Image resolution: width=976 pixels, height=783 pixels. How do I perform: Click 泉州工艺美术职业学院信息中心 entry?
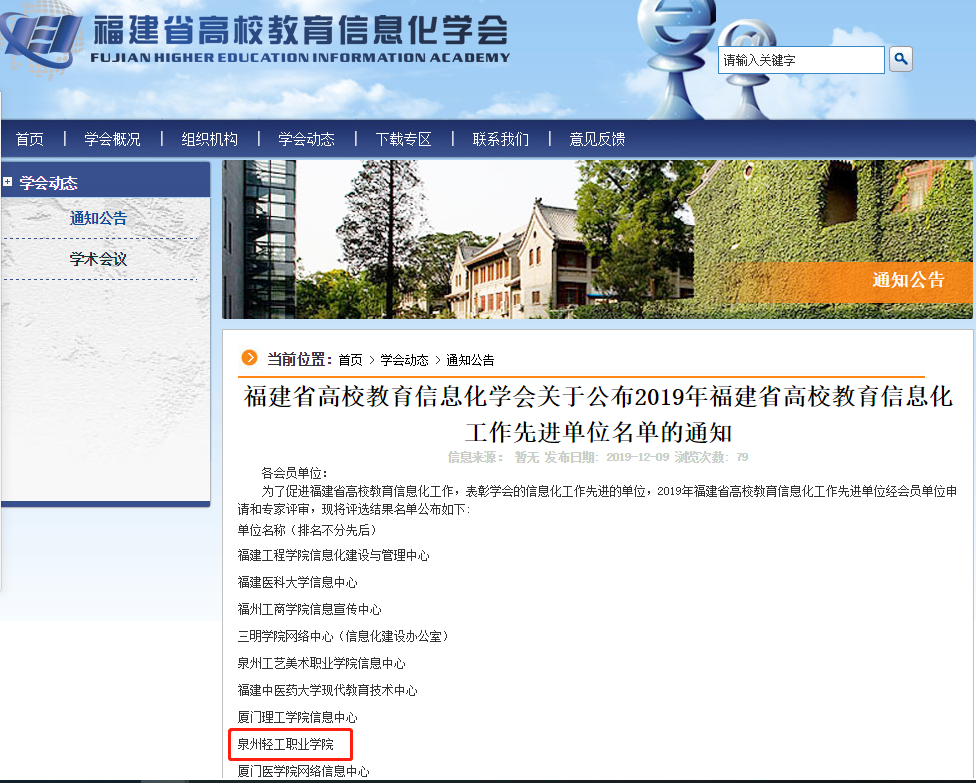tap(322, 663)
